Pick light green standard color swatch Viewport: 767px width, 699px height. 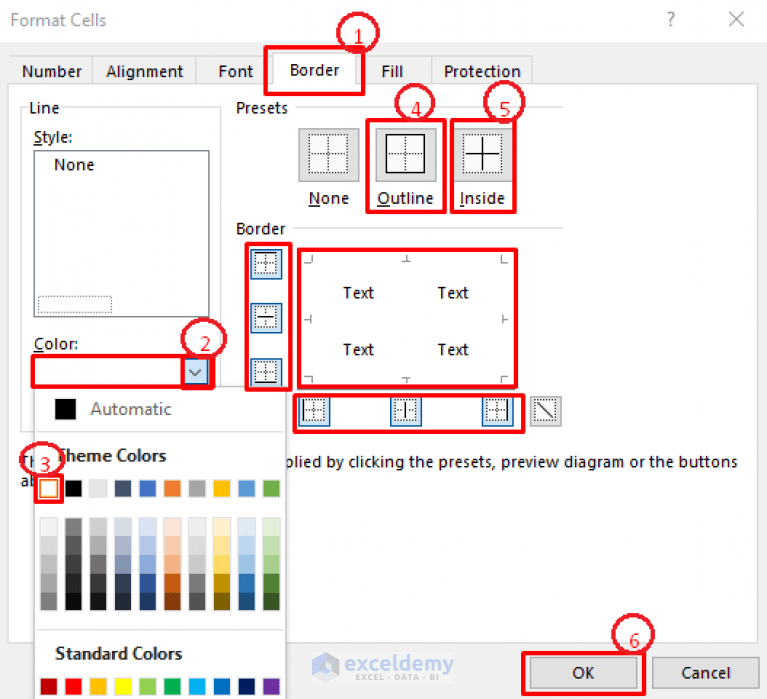pyautogui.click(x=148, y=686)
